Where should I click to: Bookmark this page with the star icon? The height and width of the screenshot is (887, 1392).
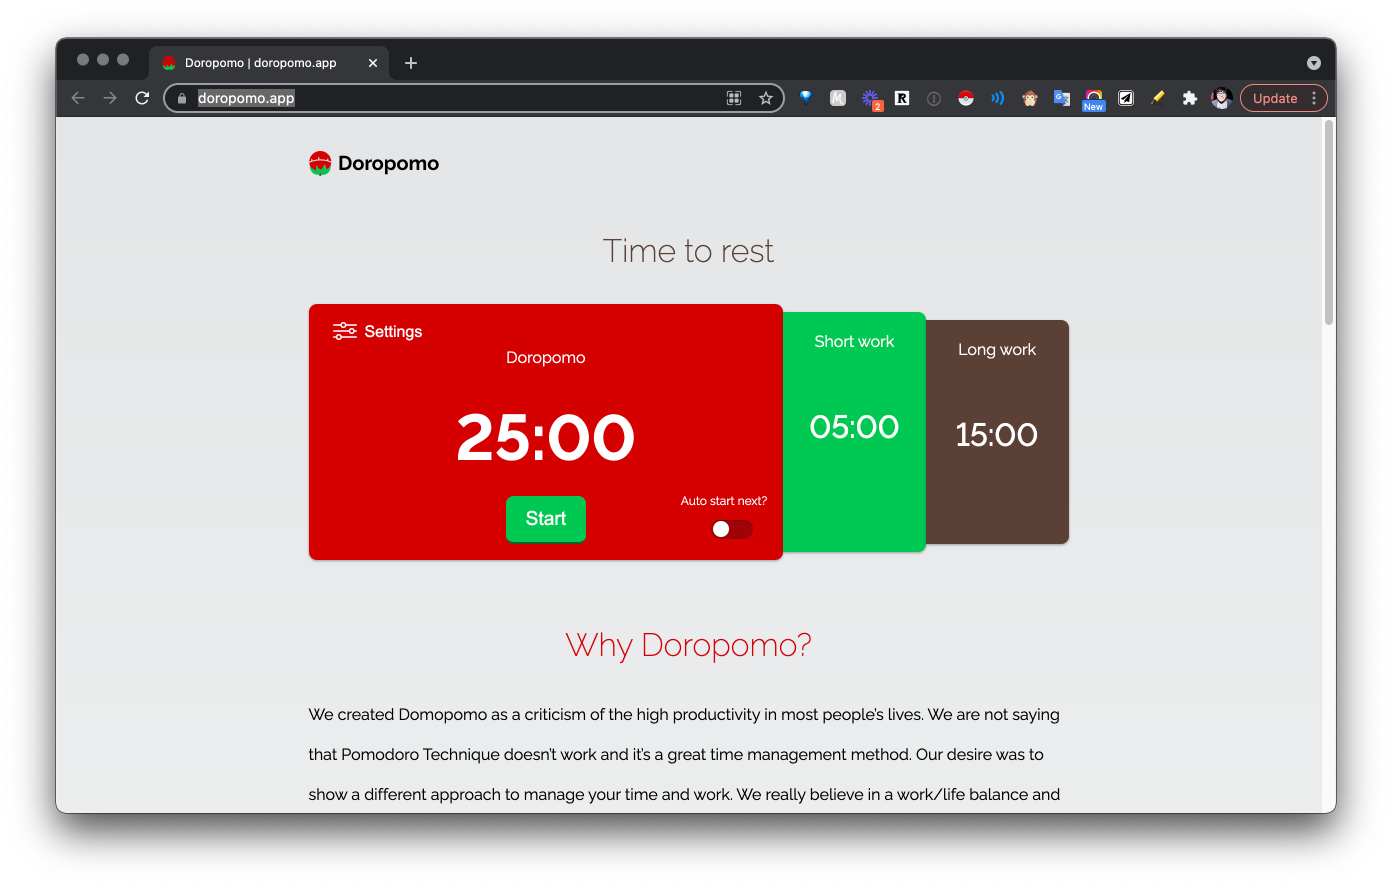(x=766, y=98)
